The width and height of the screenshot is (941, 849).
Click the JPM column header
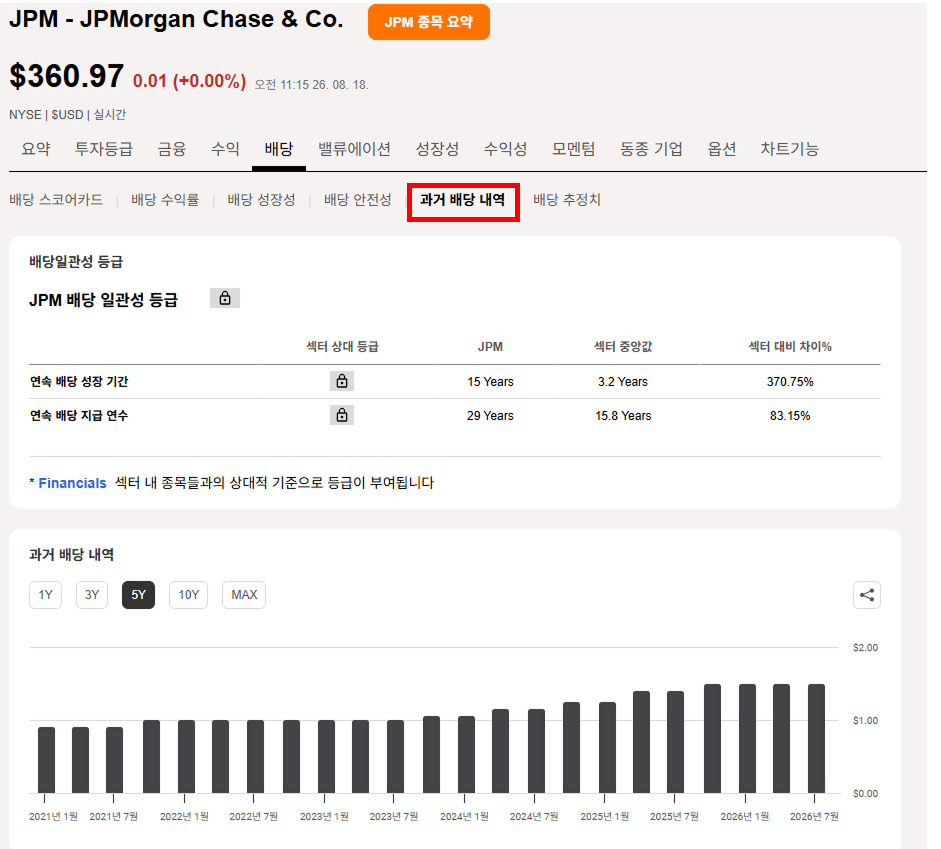point(490,347)
